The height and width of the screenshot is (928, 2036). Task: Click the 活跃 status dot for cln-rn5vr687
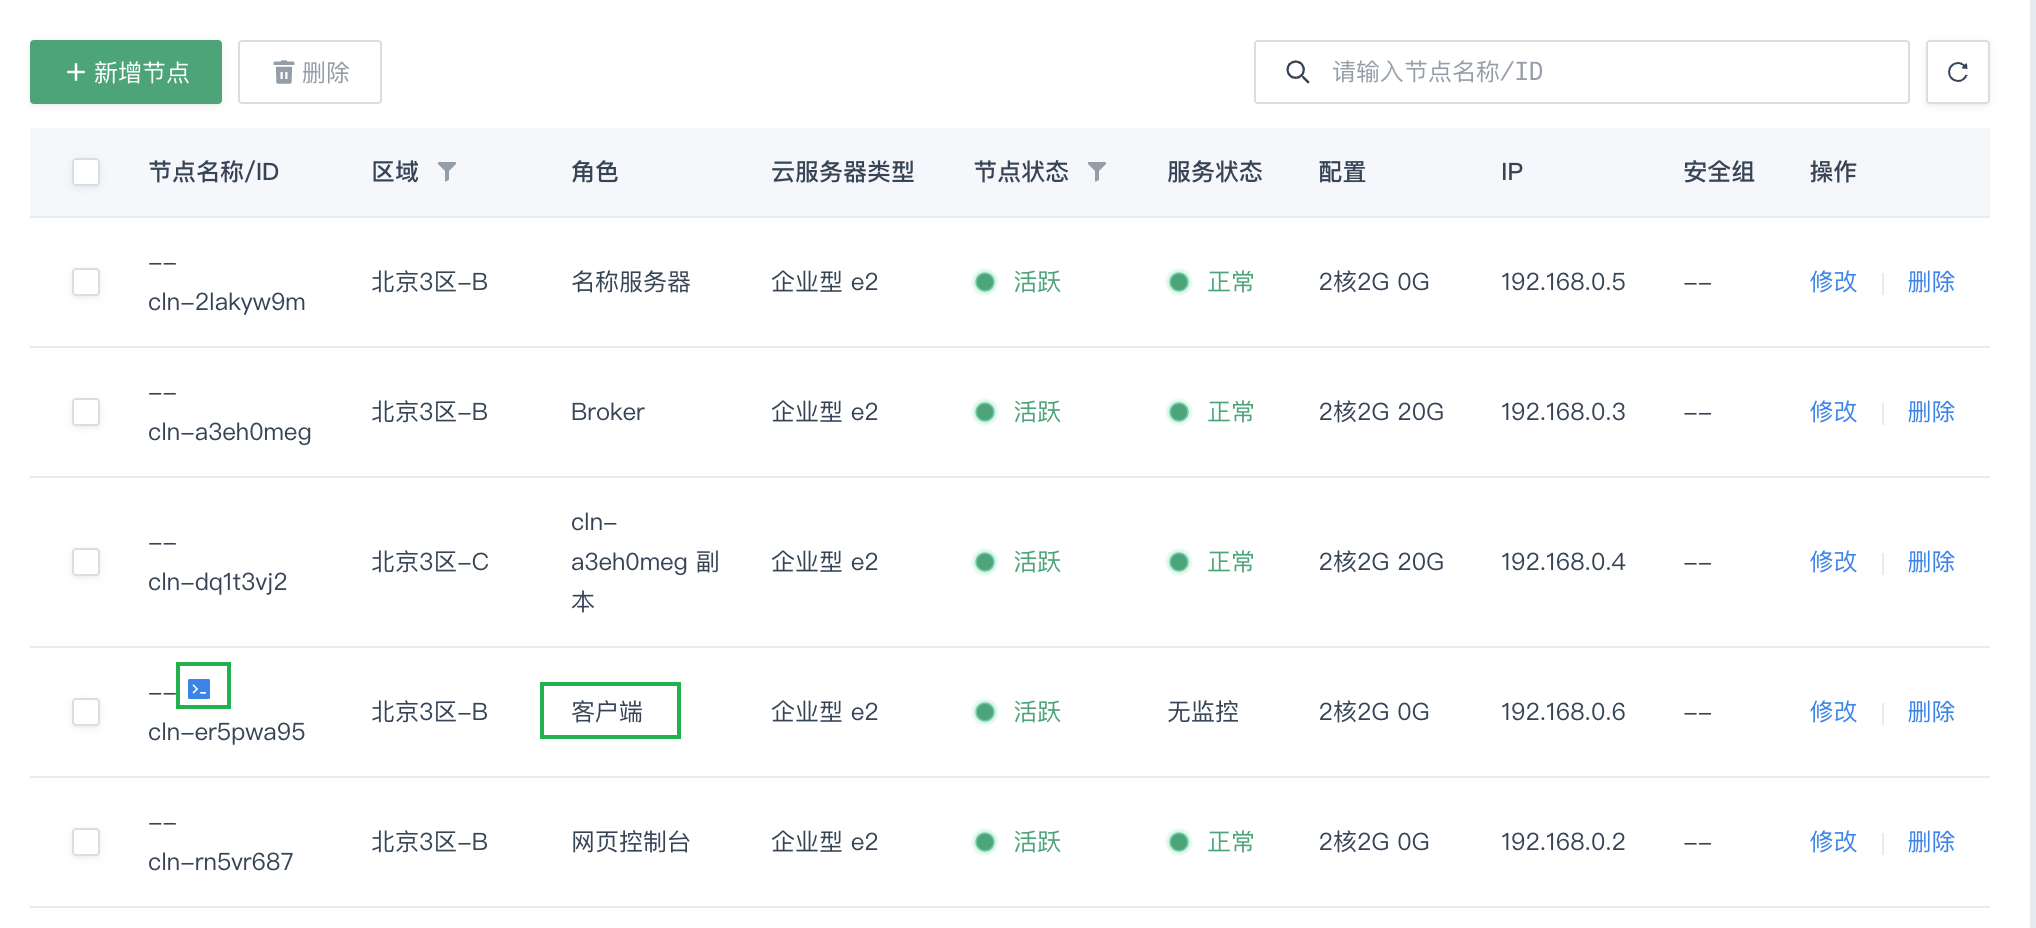[x=985, y=842]
